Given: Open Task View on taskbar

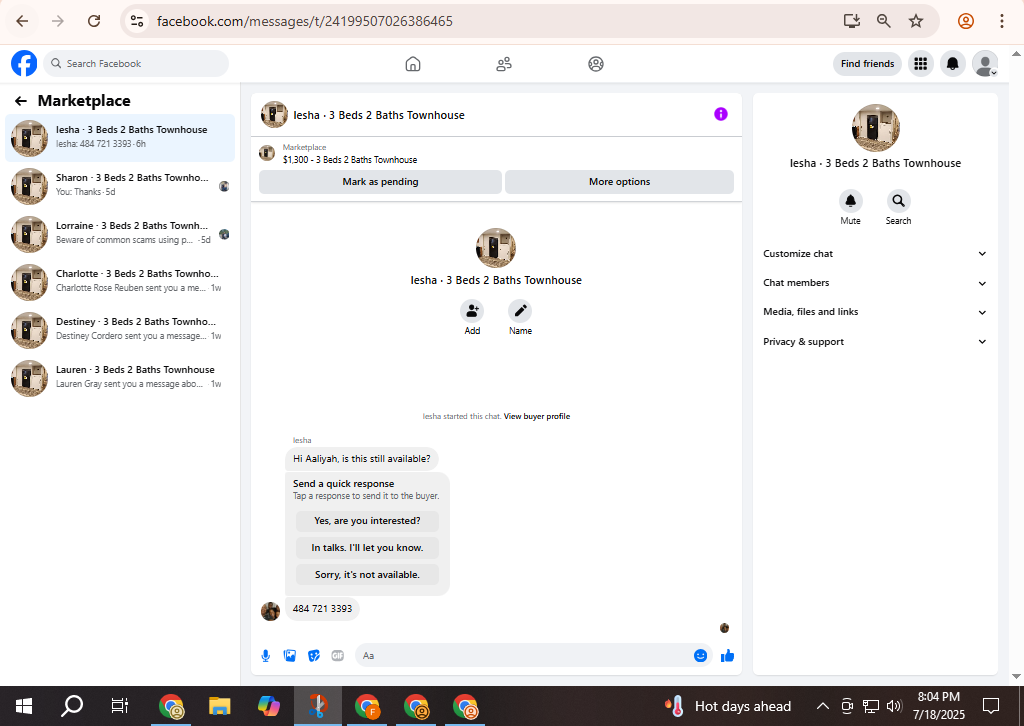Looking at the screenshot, I should pyautogui.click(x=120, y=706).
